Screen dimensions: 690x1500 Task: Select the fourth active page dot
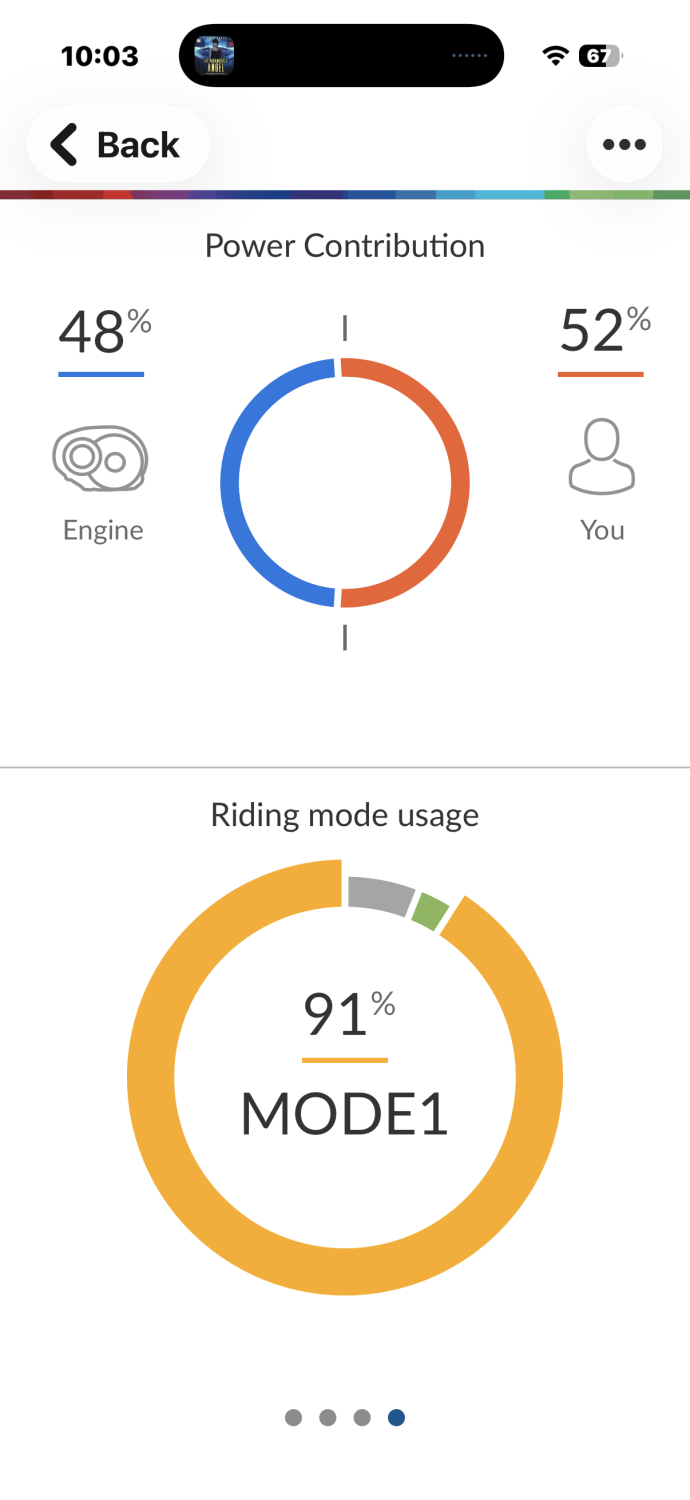[396, 1417]
